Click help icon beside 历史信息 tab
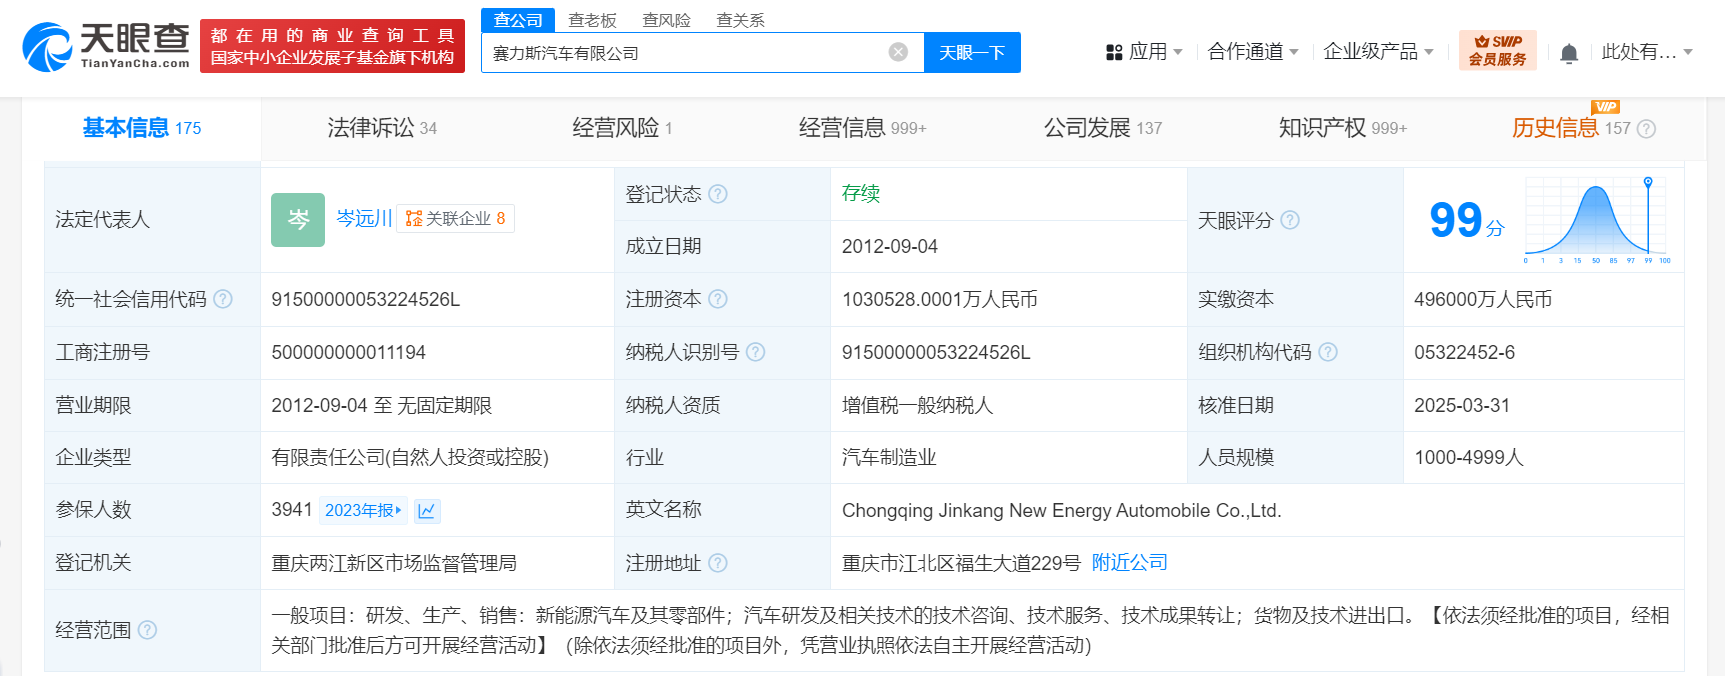Image resolution: width=1725 pixels, height=676 pixels. click(x=1647, y=129)
